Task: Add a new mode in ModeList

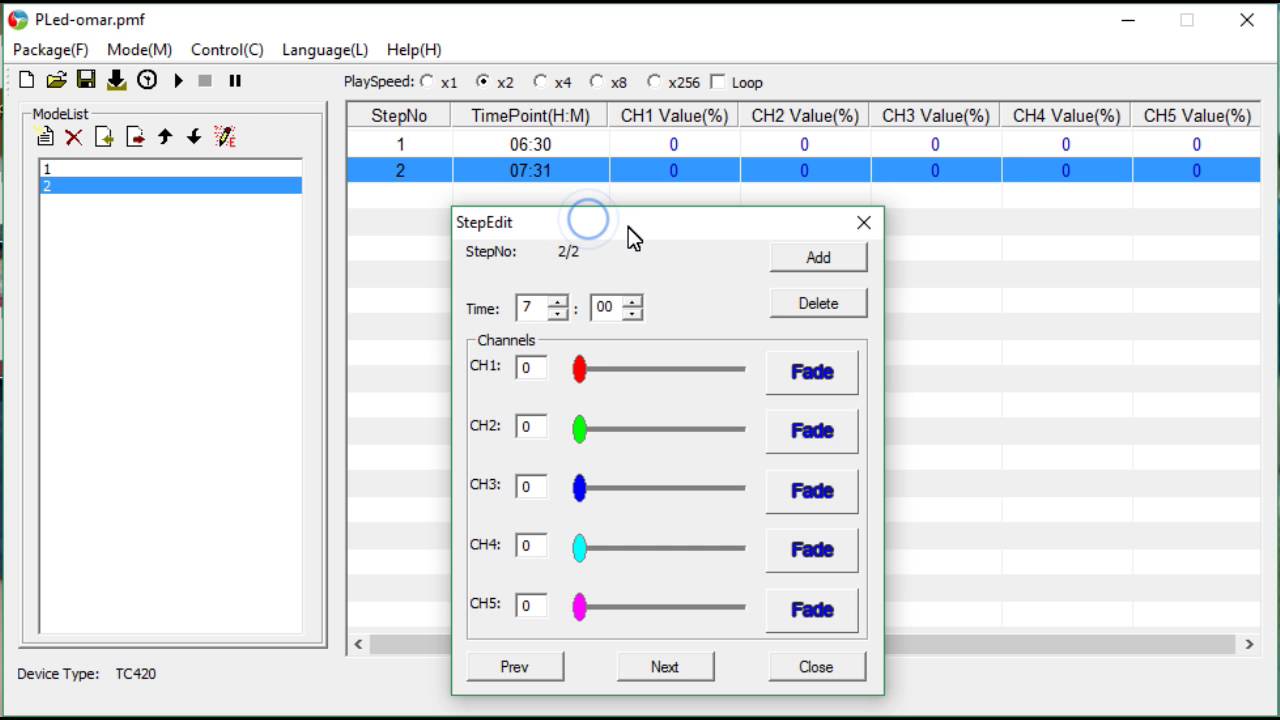Action: [44, 137]
